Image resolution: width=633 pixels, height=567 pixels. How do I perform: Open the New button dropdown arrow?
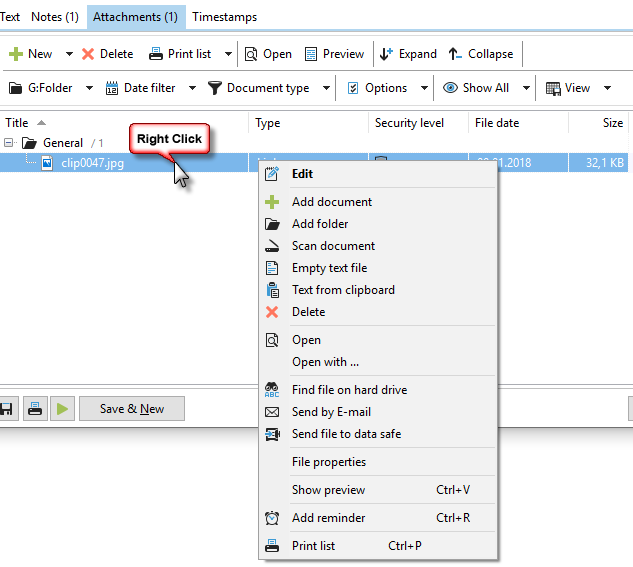click(x=69, y=54)
